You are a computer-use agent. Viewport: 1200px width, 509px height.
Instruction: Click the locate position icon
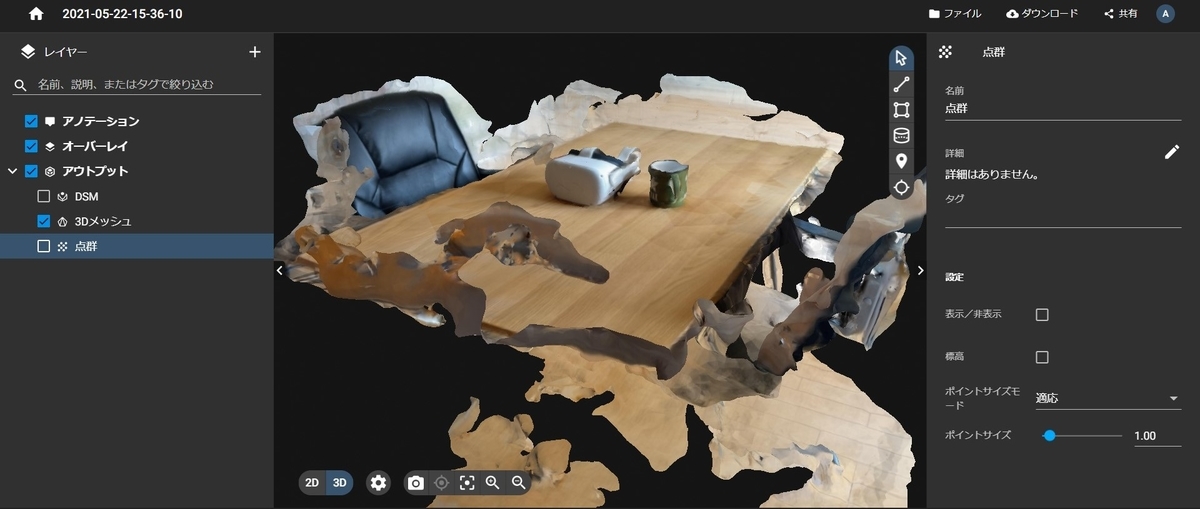441,483
